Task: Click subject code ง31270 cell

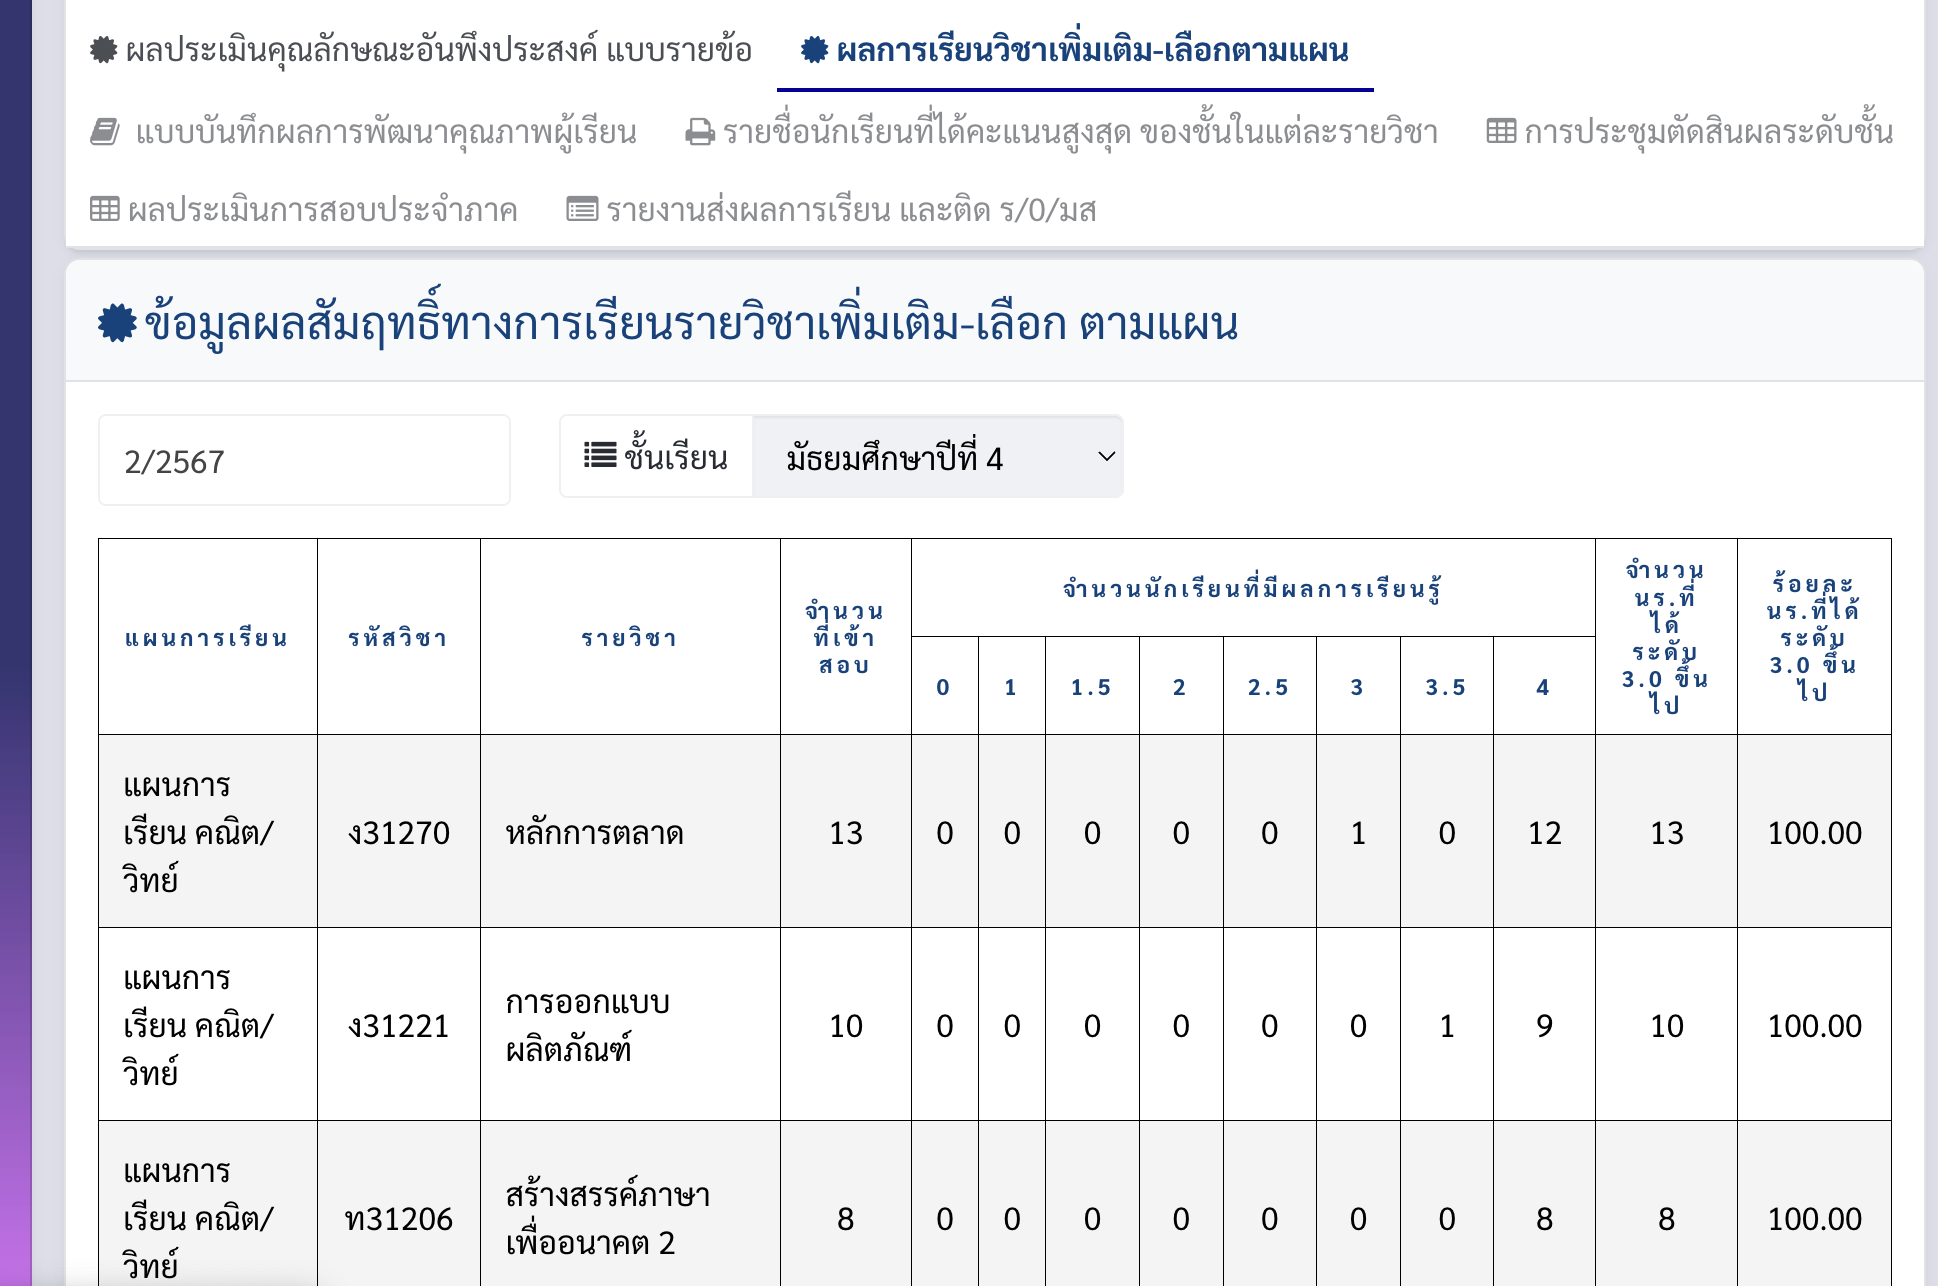Action: pyautogui.click(x=398, y=833)
